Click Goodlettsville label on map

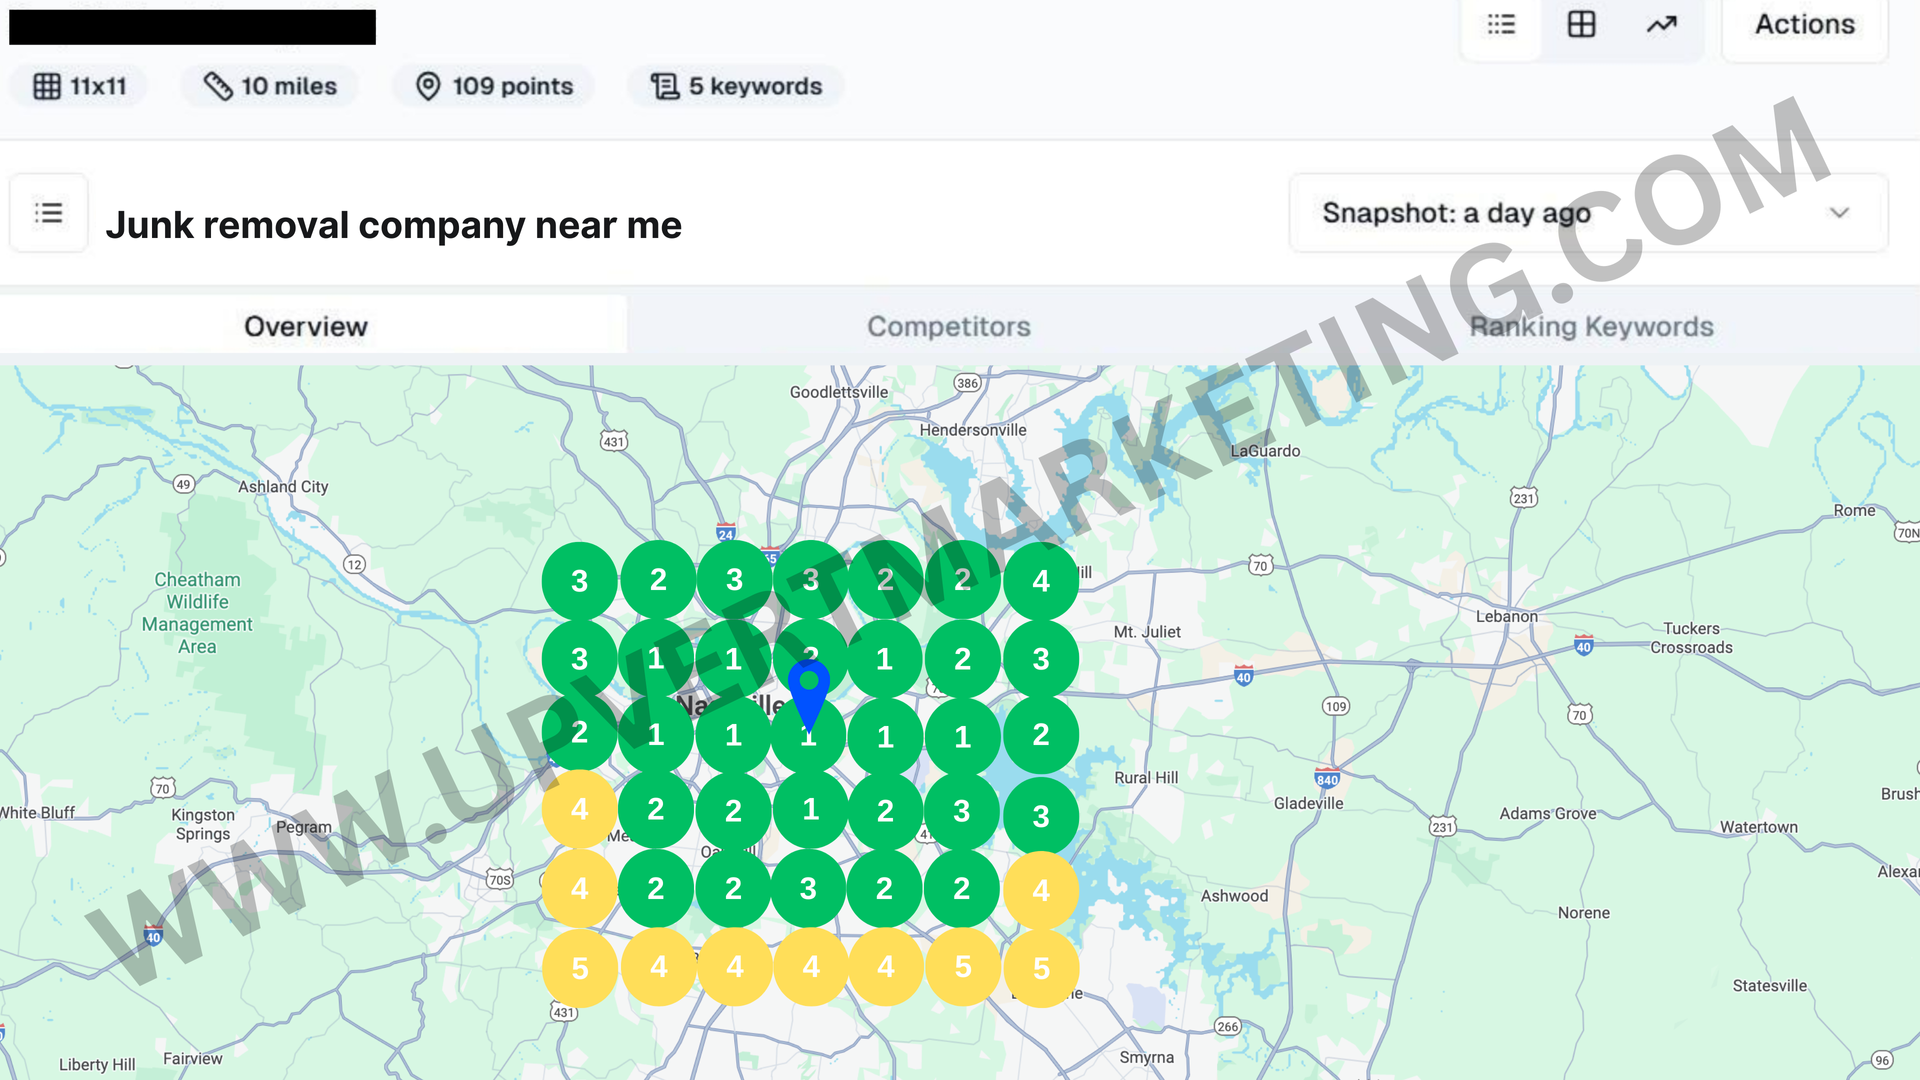(x=839, y=392)
